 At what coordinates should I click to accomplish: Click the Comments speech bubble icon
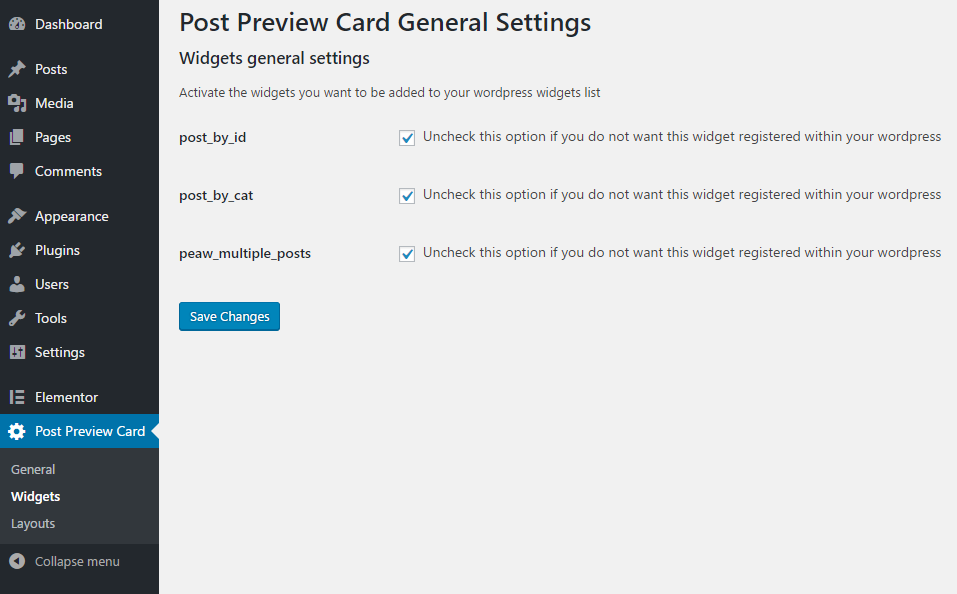pos(17,171)
